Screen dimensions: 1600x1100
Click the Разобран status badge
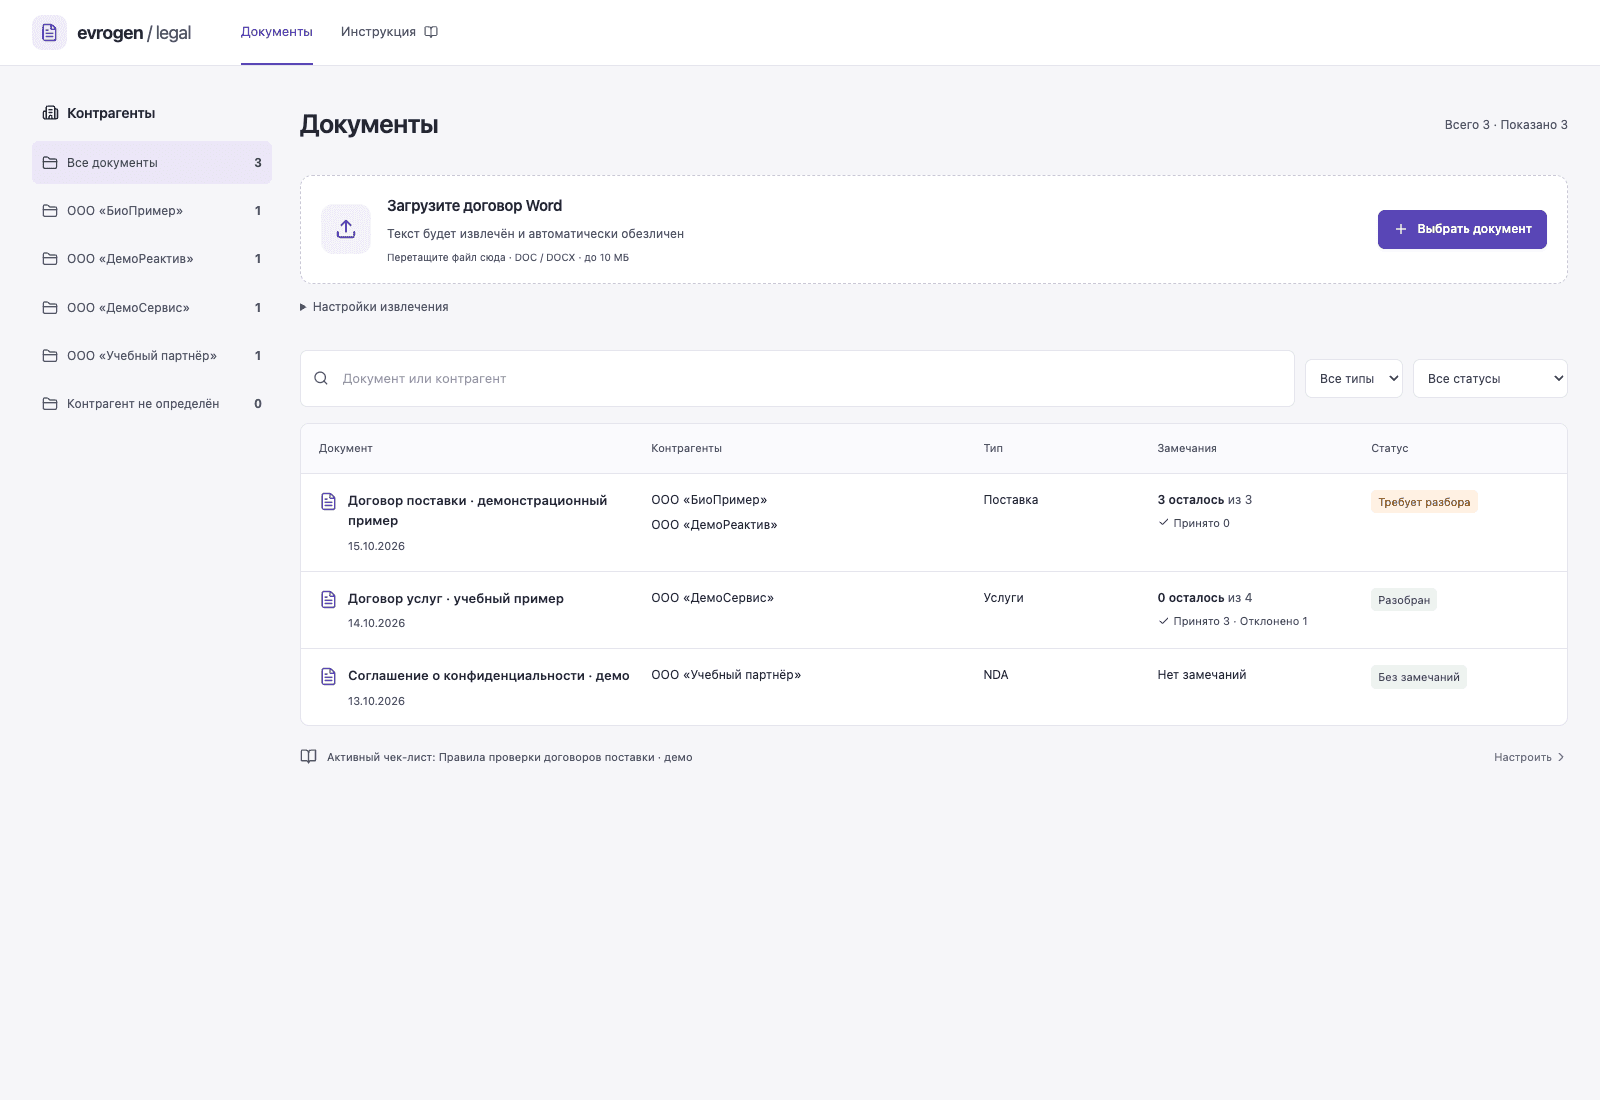pos(1404,600)
